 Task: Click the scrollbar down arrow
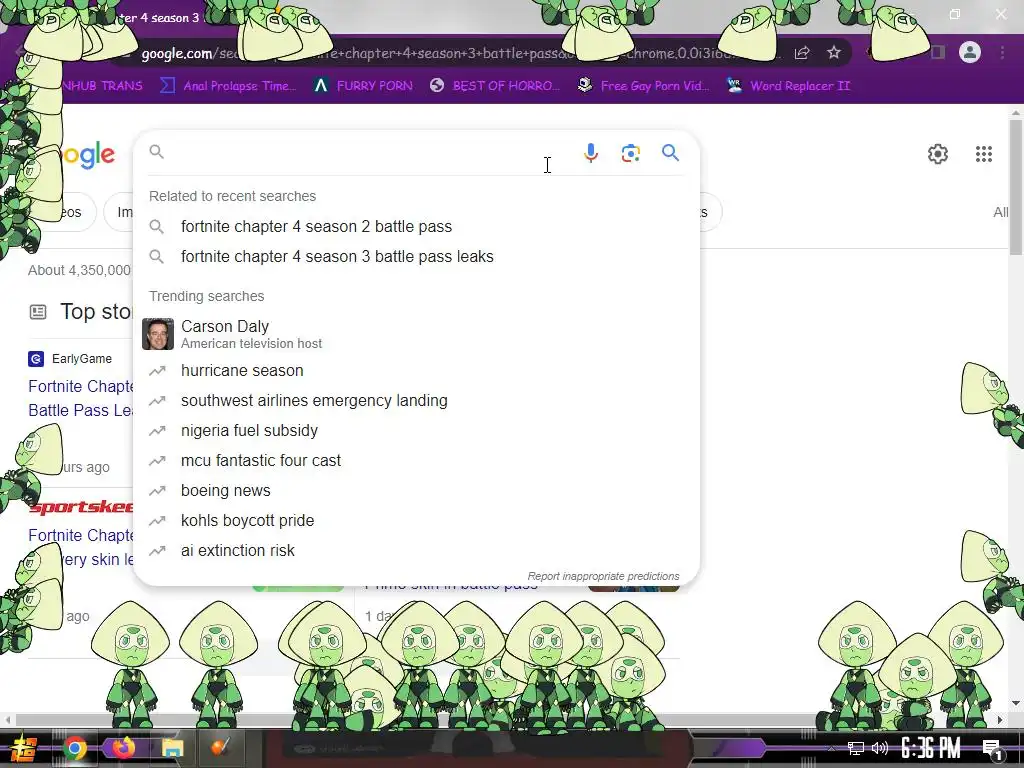1016,703
